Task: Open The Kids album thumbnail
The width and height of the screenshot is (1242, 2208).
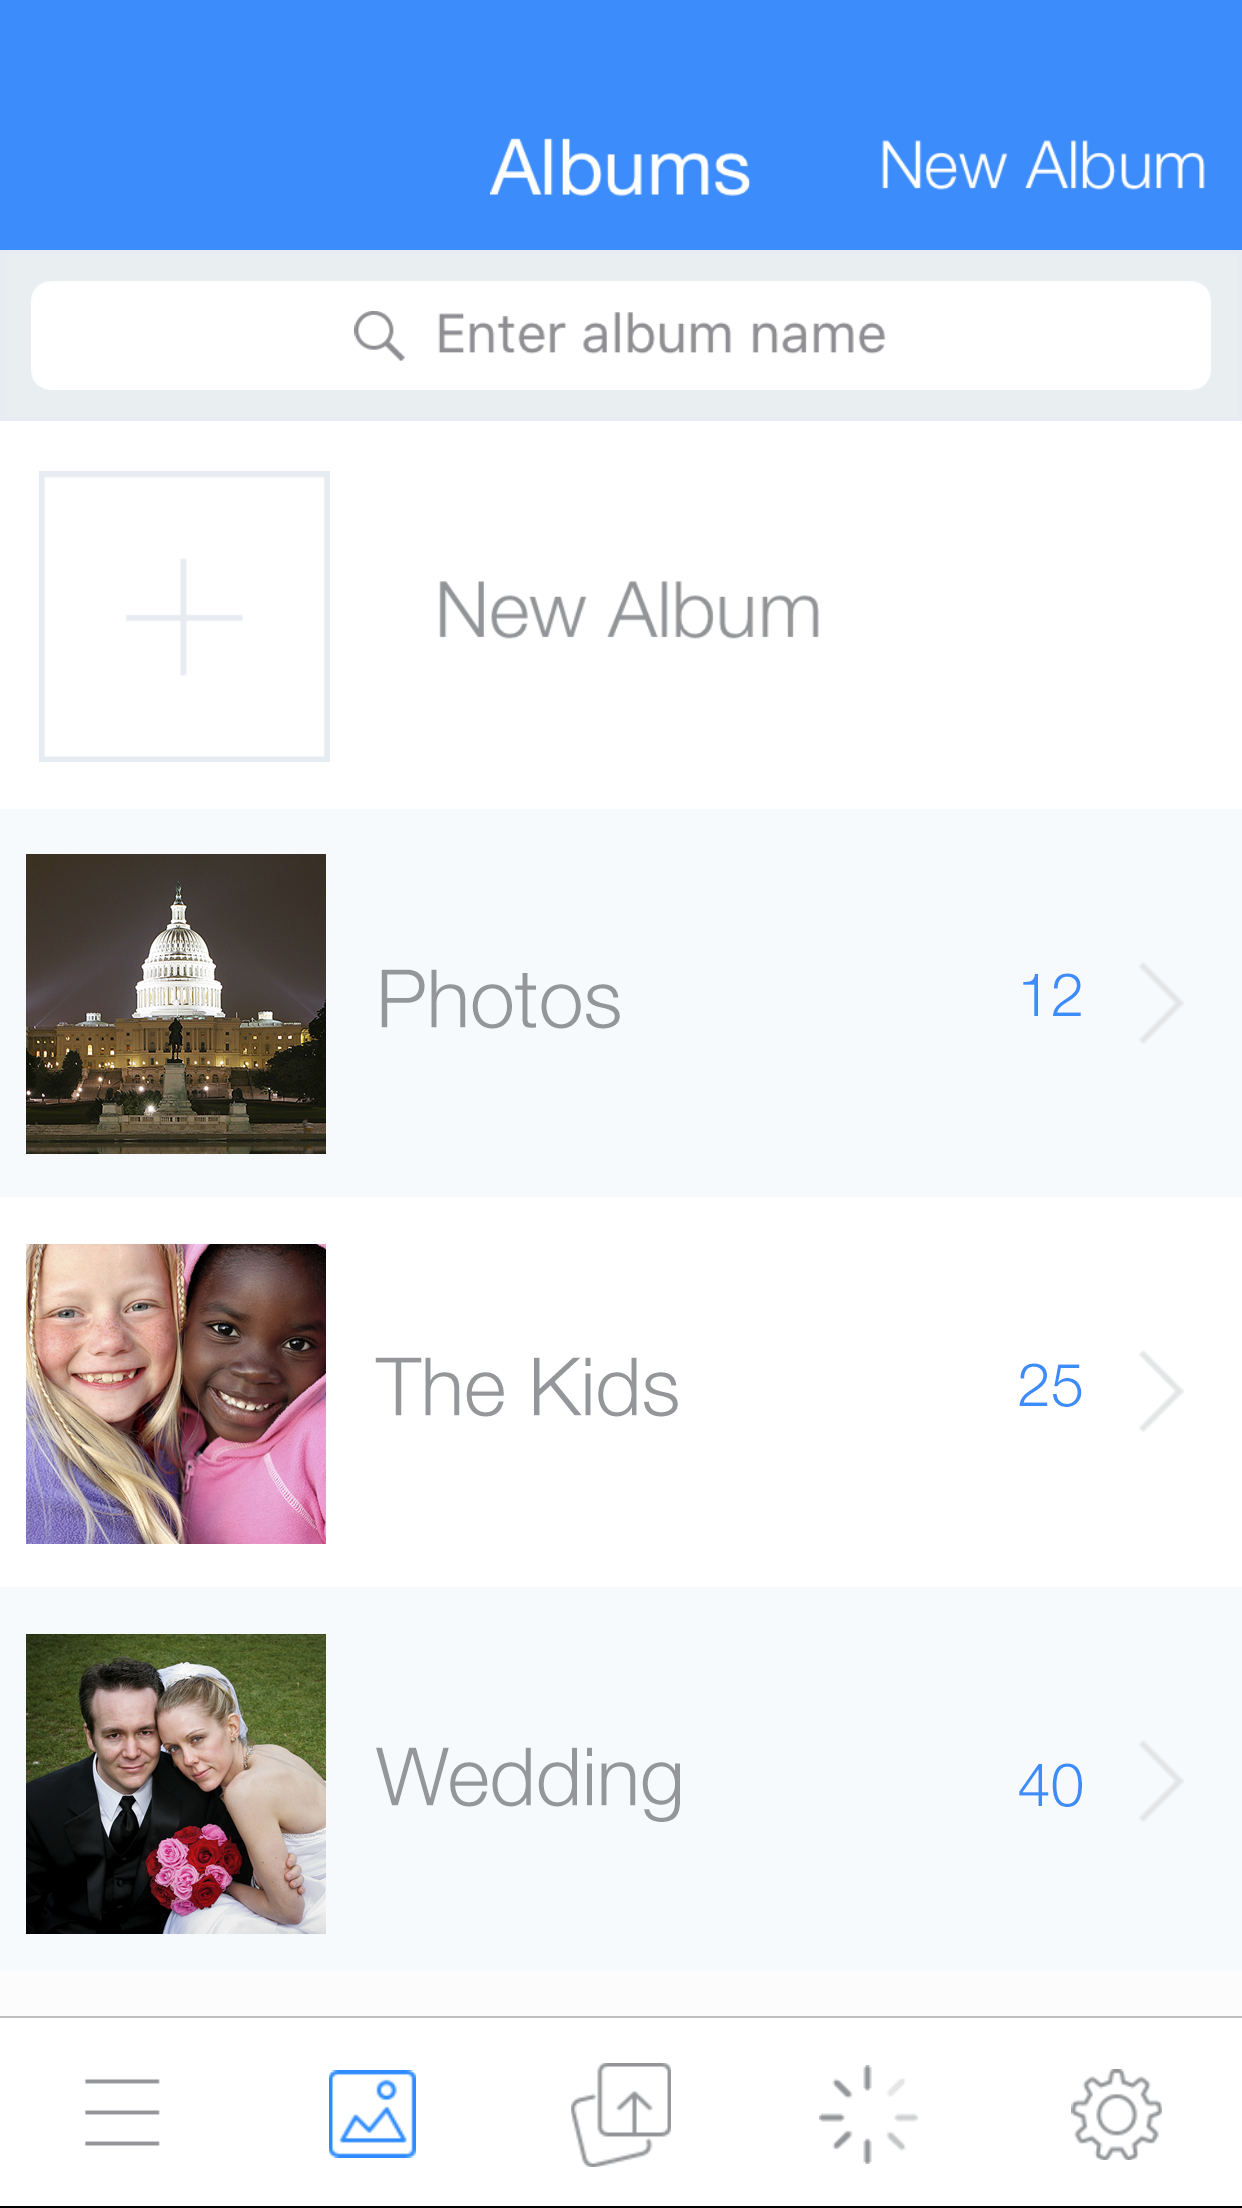Action: pyautogui.click(x=176, y=1394)
